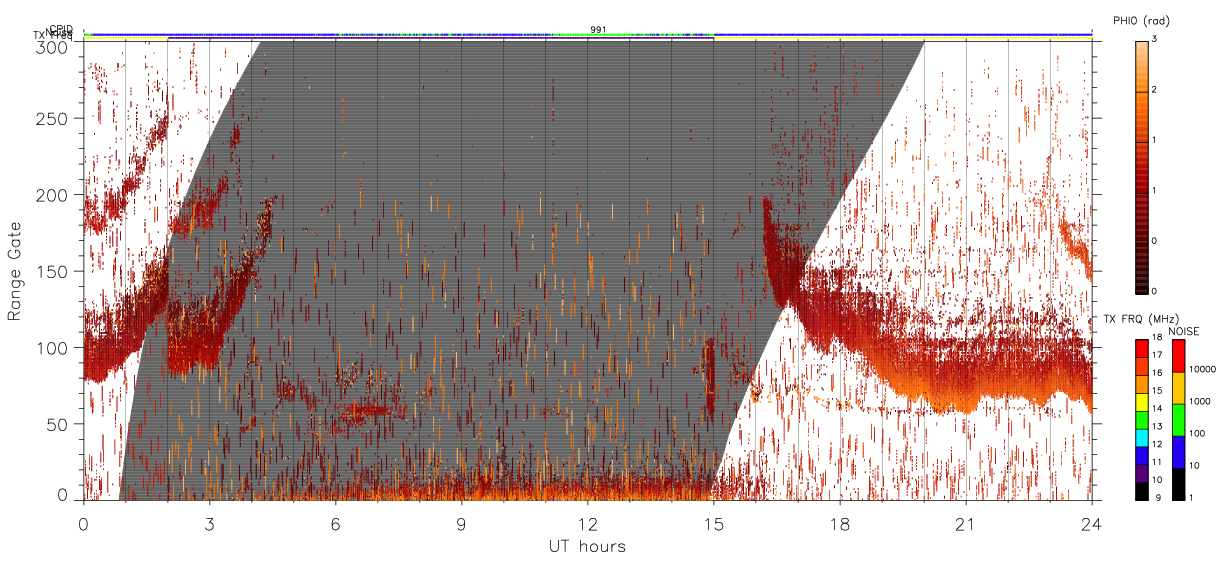The width and height of the screenshot is (1228, 567).
Task: Click the yellow 14–15 MHz TX FRQ swatch
Action: 1141,401
